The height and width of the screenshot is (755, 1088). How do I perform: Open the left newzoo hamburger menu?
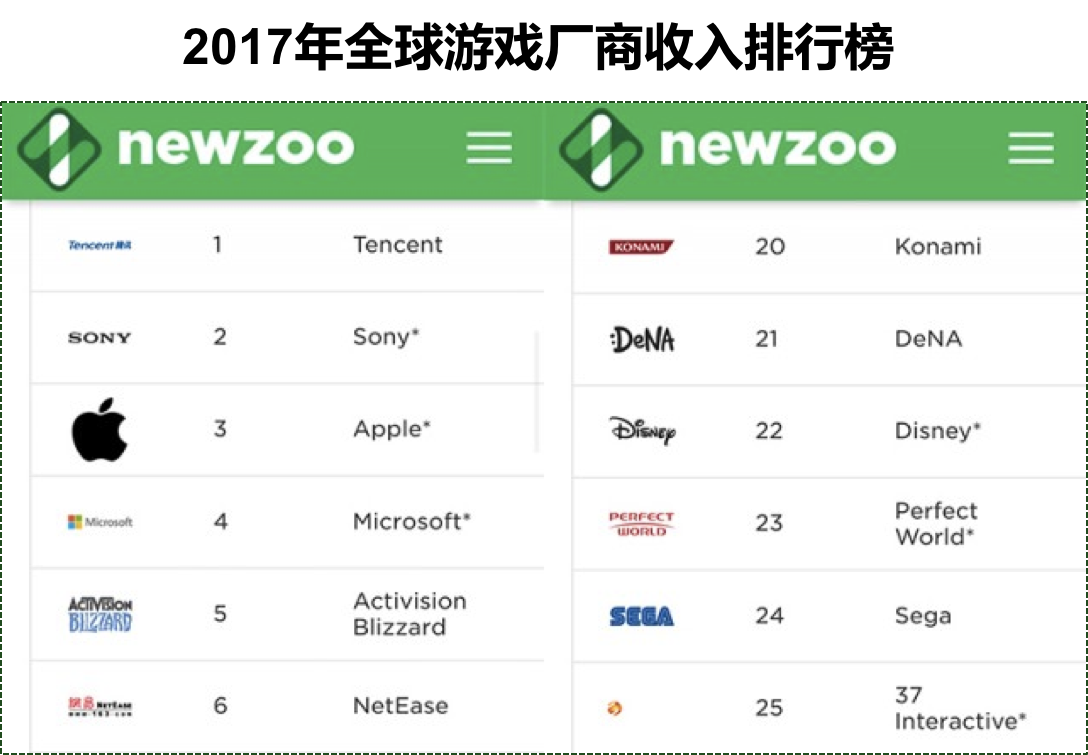(489, 147)
